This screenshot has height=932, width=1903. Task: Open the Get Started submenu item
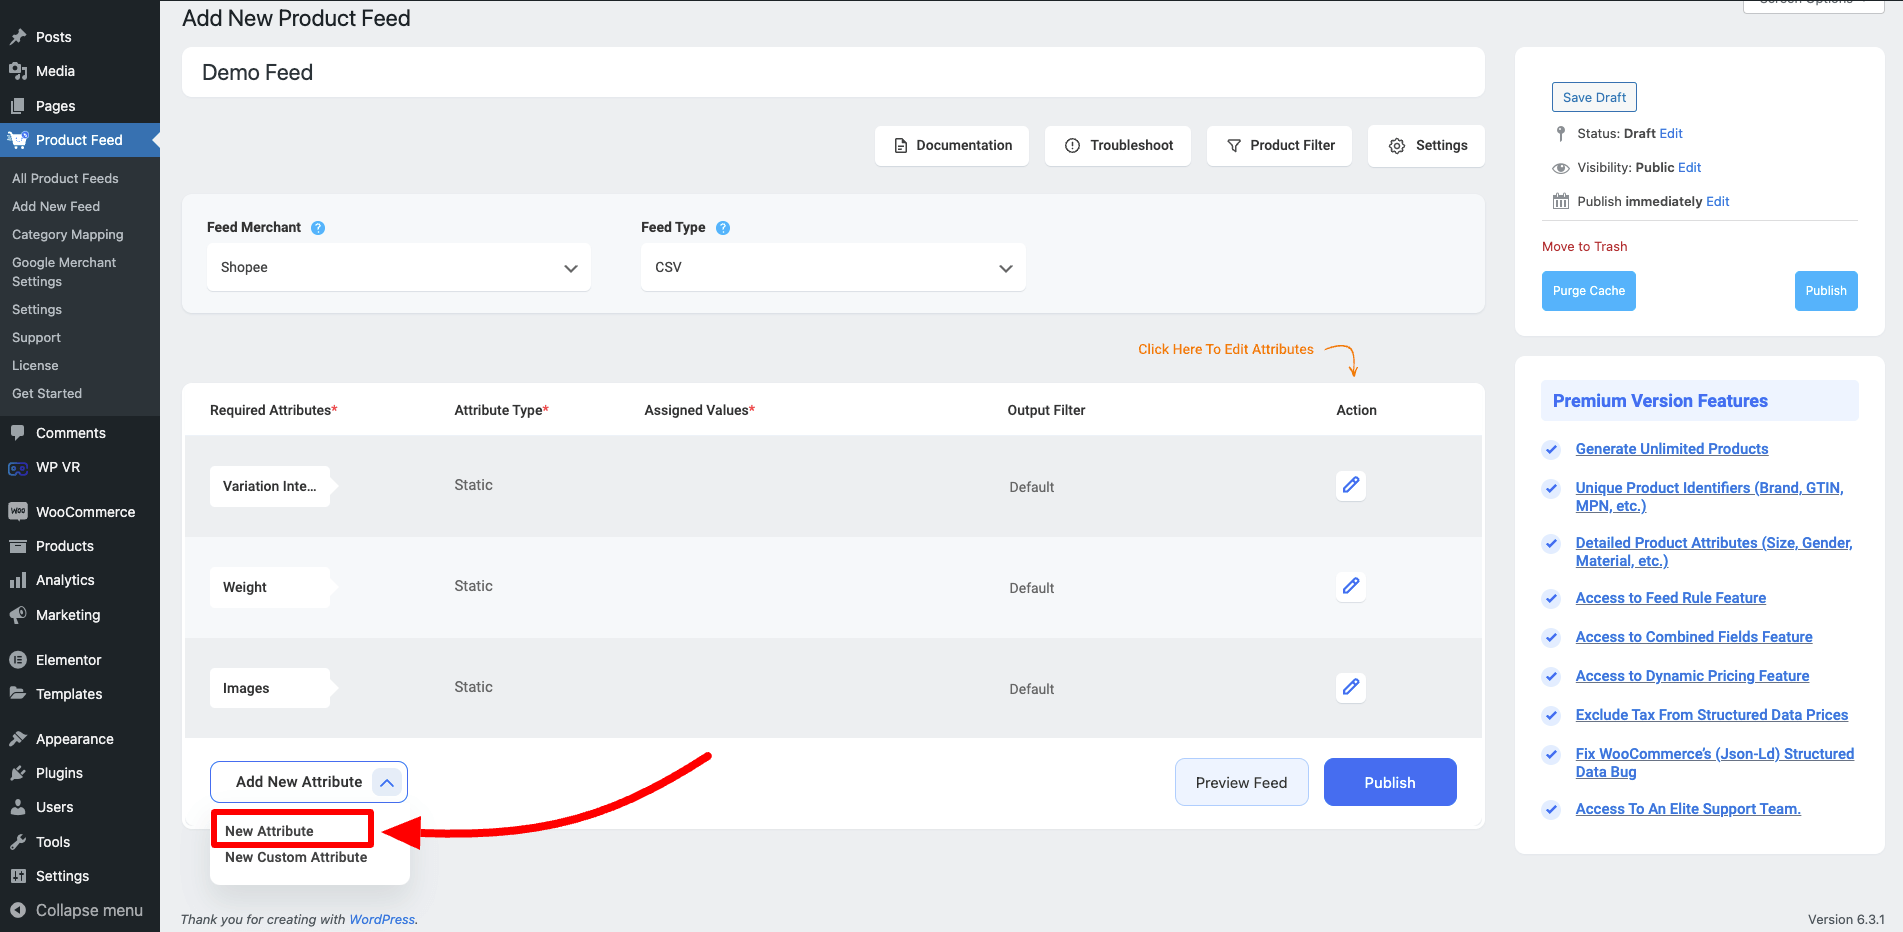47,393
